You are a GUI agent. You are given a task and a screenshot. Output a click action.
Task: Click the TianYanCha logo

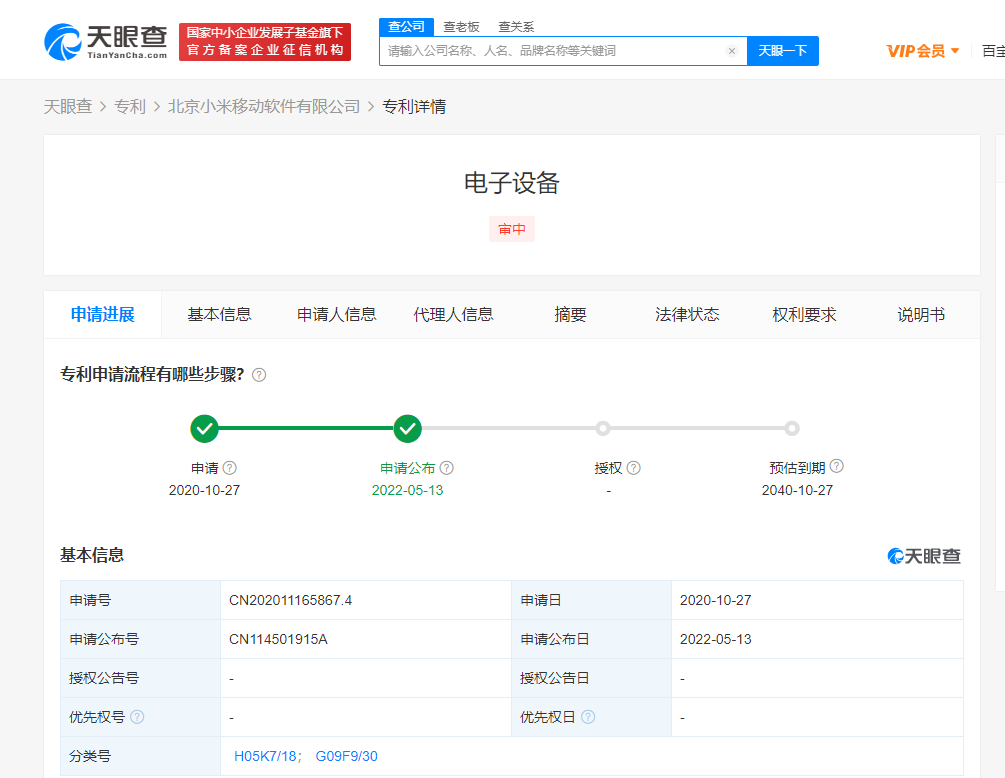[106, 42]
